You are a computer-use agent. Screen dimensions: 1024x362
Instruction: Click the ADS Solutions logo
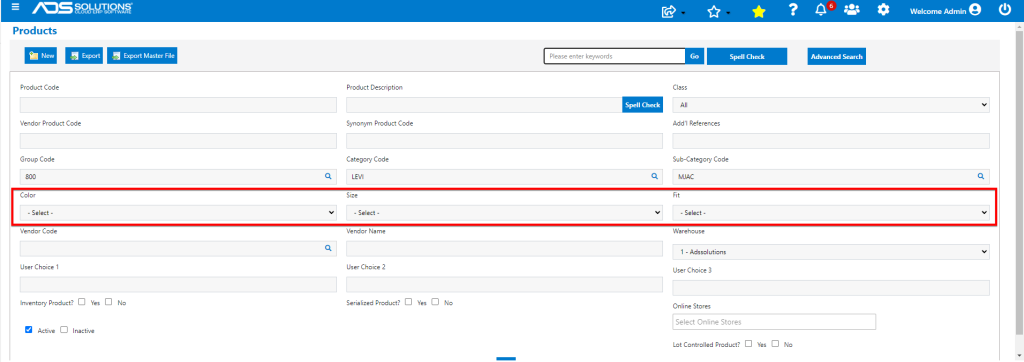coord(83,9)
